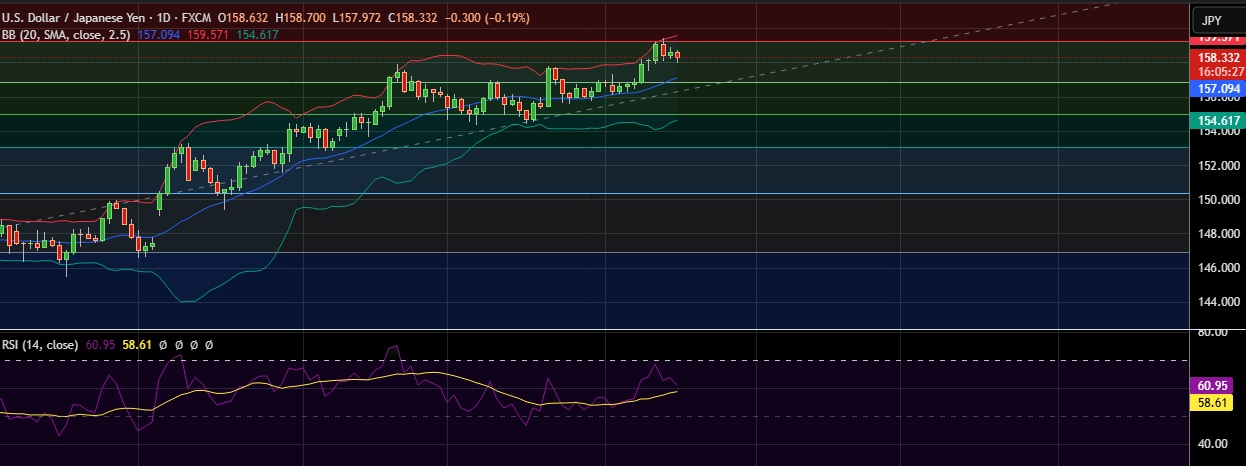
Task: Click the red 158.332 current price tag
Action: point(1215,58)
